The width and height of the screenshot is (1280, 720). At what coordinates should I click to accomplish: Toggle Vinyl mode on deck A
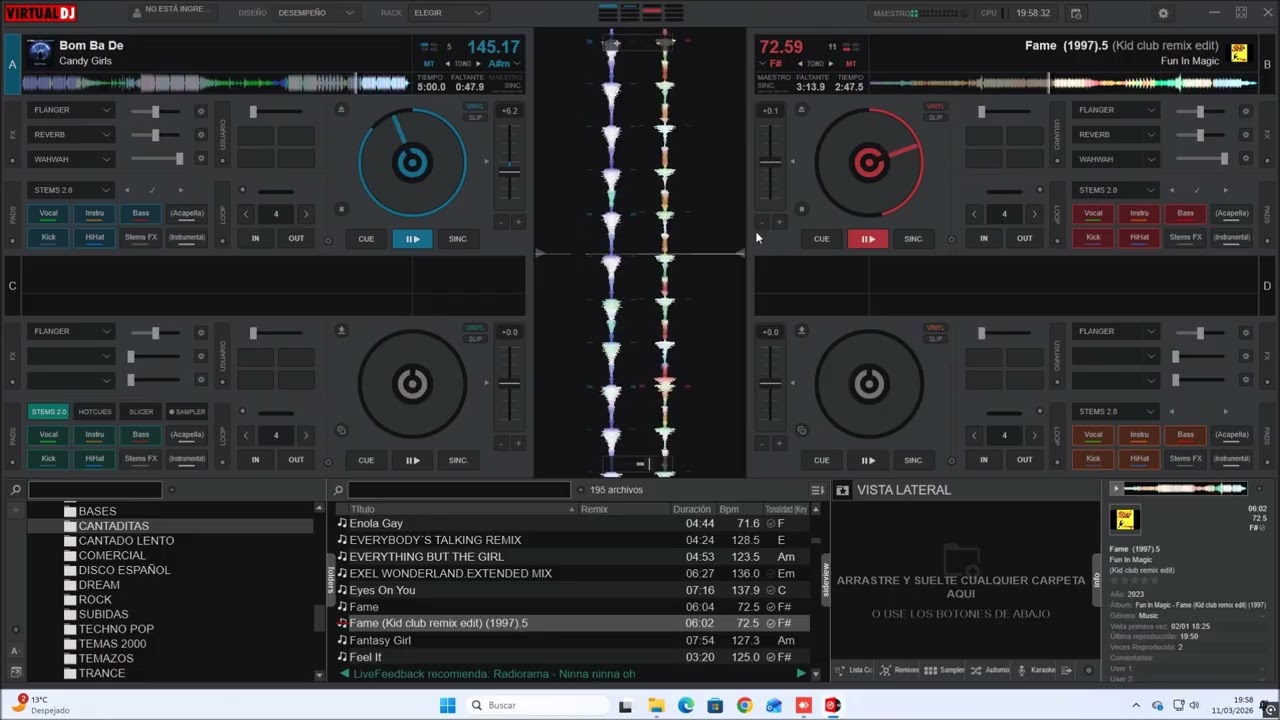475,106
